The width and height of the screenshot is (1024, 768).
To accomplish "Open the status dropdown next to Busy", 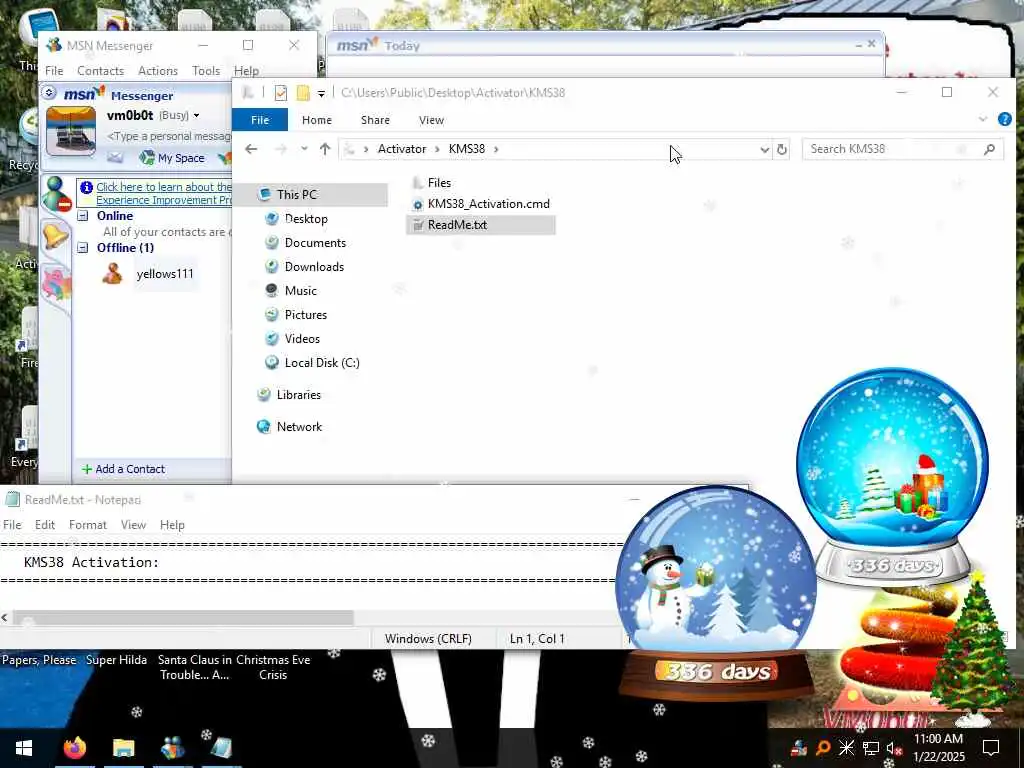I will 196,116.
